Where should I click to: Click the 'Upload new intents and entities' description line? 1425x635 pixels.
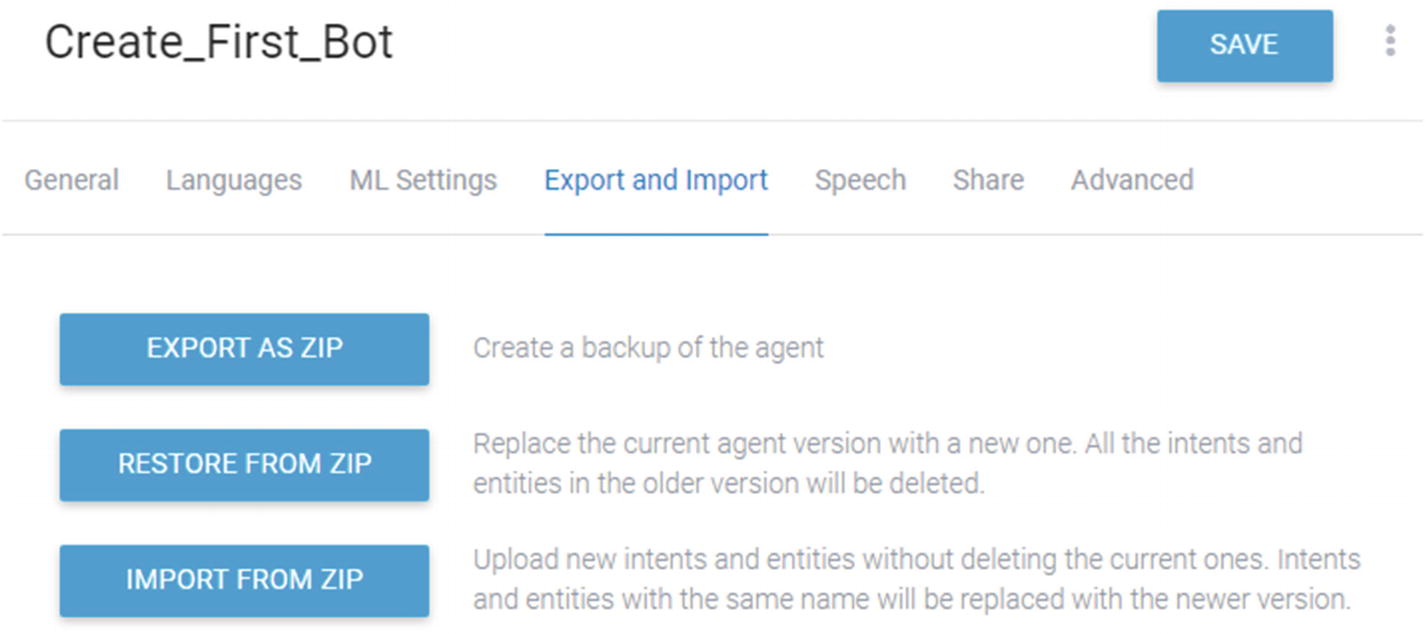(917, 558)
